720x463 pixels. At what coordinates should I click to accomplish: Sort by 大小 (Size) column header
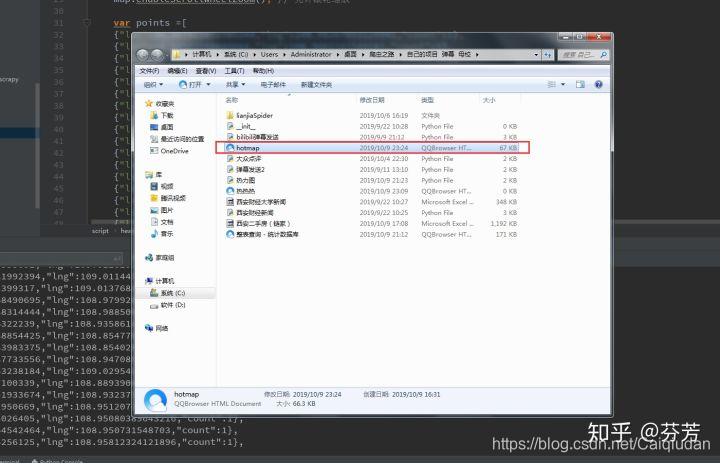[x=489, y=100]
